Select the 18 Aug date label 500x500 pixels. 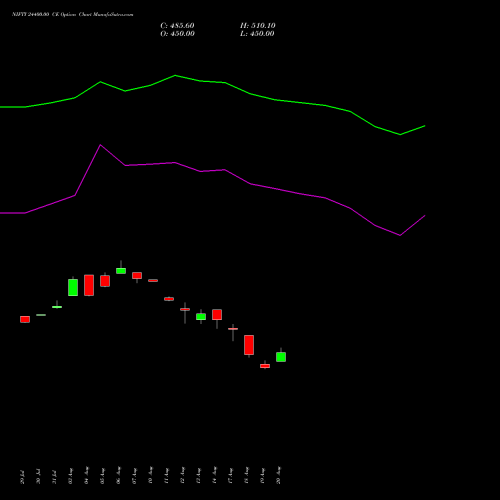pos(246,476)
